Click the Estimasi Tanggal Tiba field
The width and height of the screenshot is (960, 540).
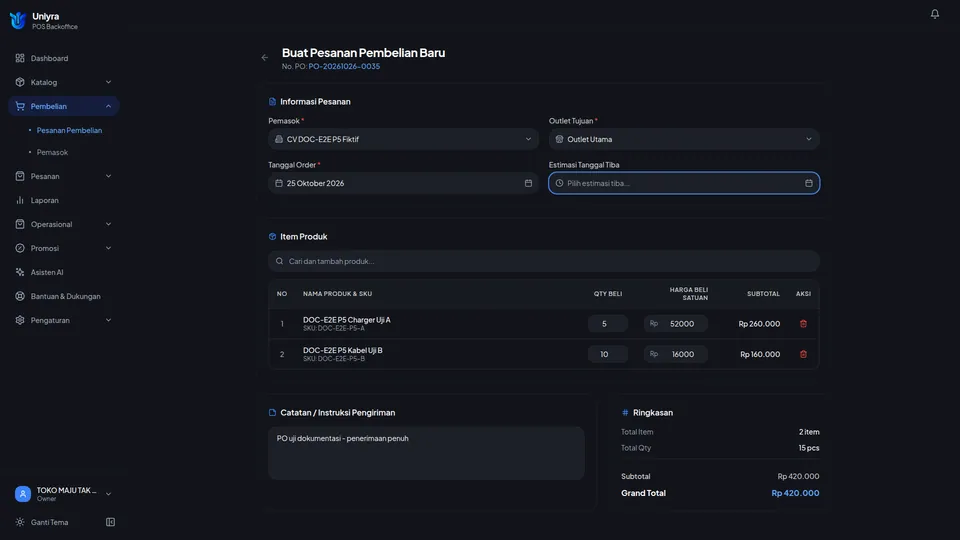tap(684, 183)
